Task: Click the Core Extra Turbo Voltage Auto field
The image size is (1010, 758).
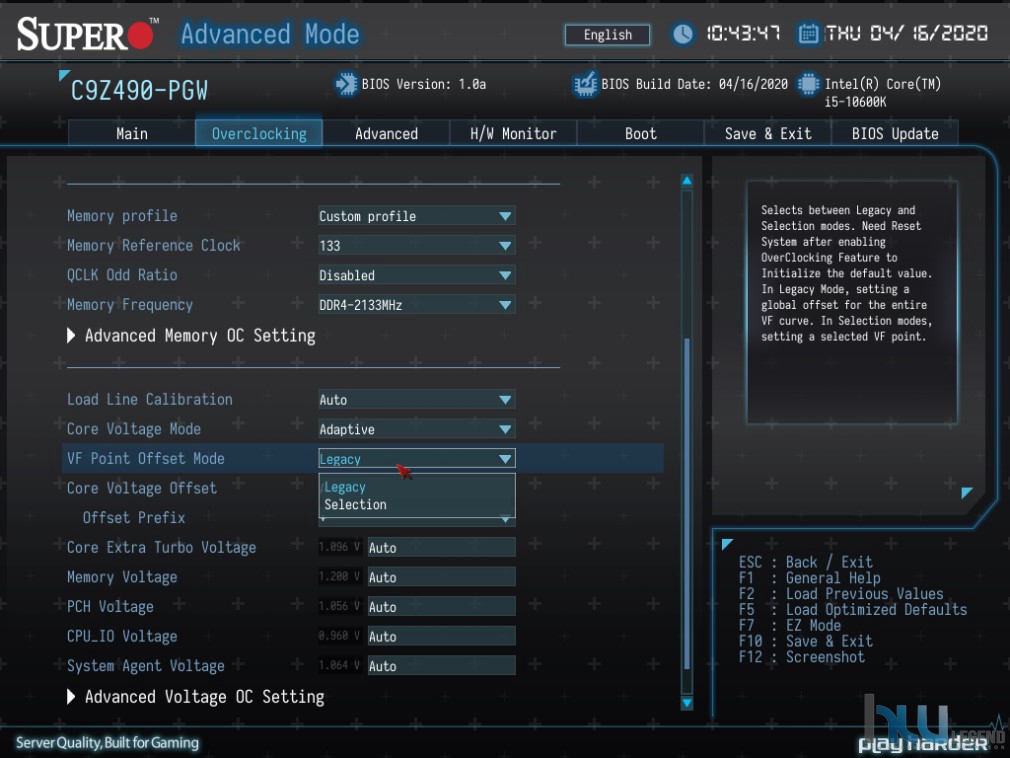Action: coord(441,547)
